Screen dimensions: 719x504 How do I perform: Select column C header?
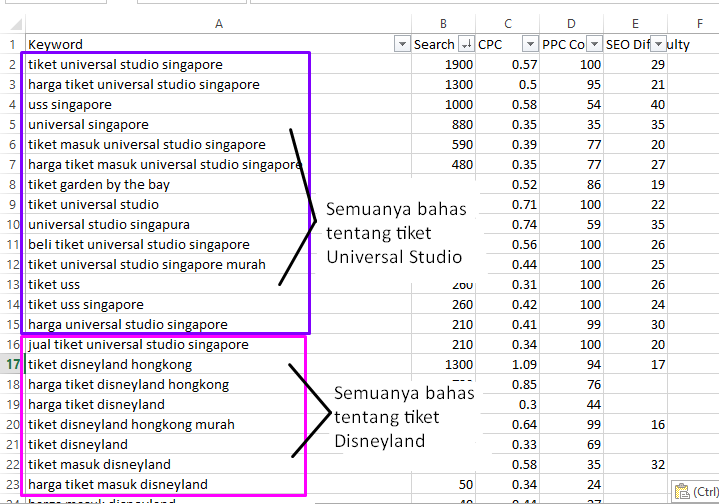[508, 24]
